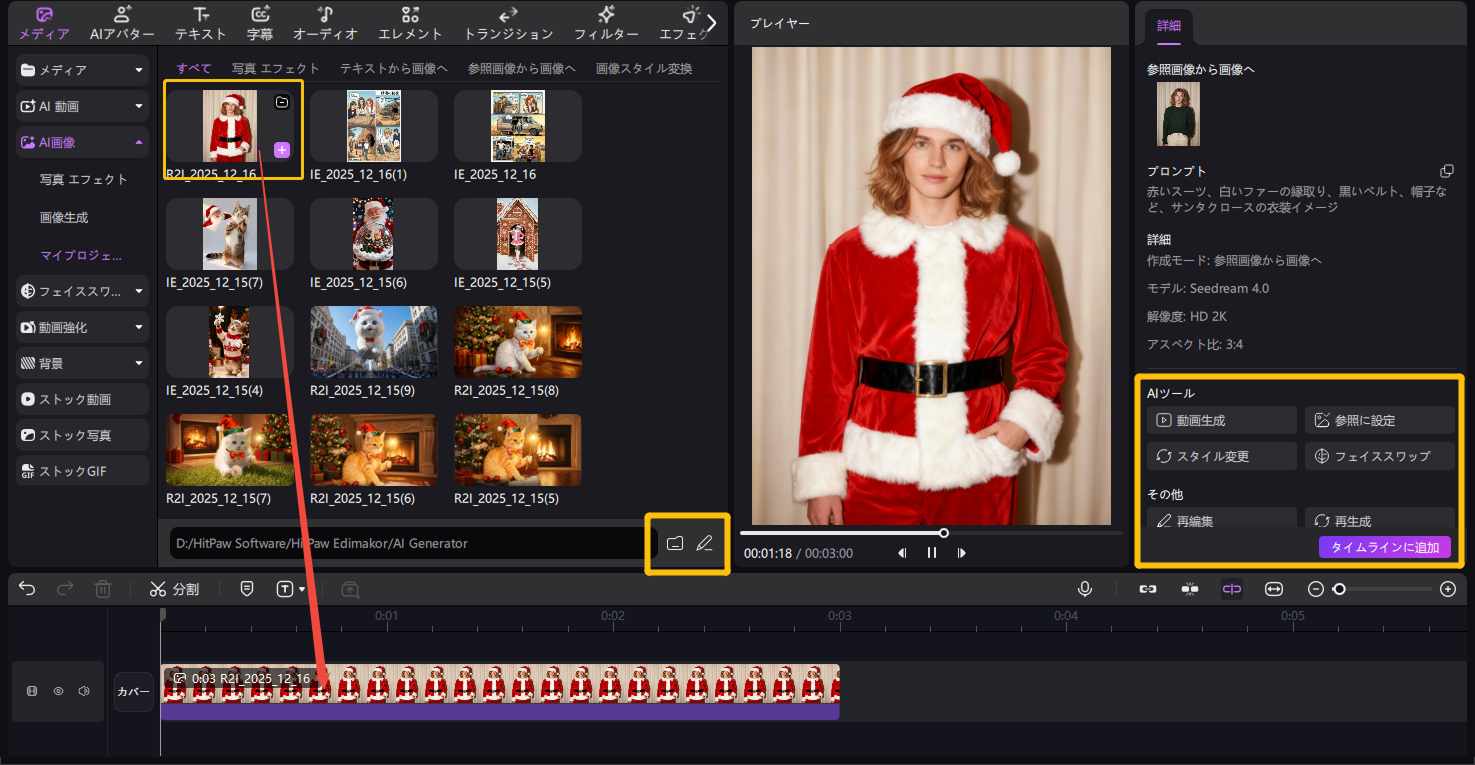Viewport: 1475px width, 765px height.
Task: Expand the 動画強化 sidebar section
Action: [139, 327]
